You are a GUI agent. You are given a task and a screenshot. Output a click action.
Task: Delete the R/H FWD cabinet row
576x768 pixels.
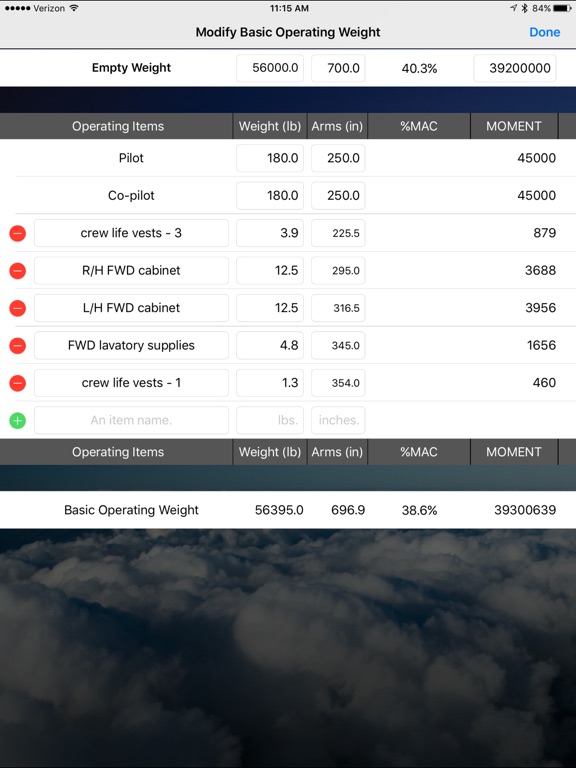coord(18,270)
